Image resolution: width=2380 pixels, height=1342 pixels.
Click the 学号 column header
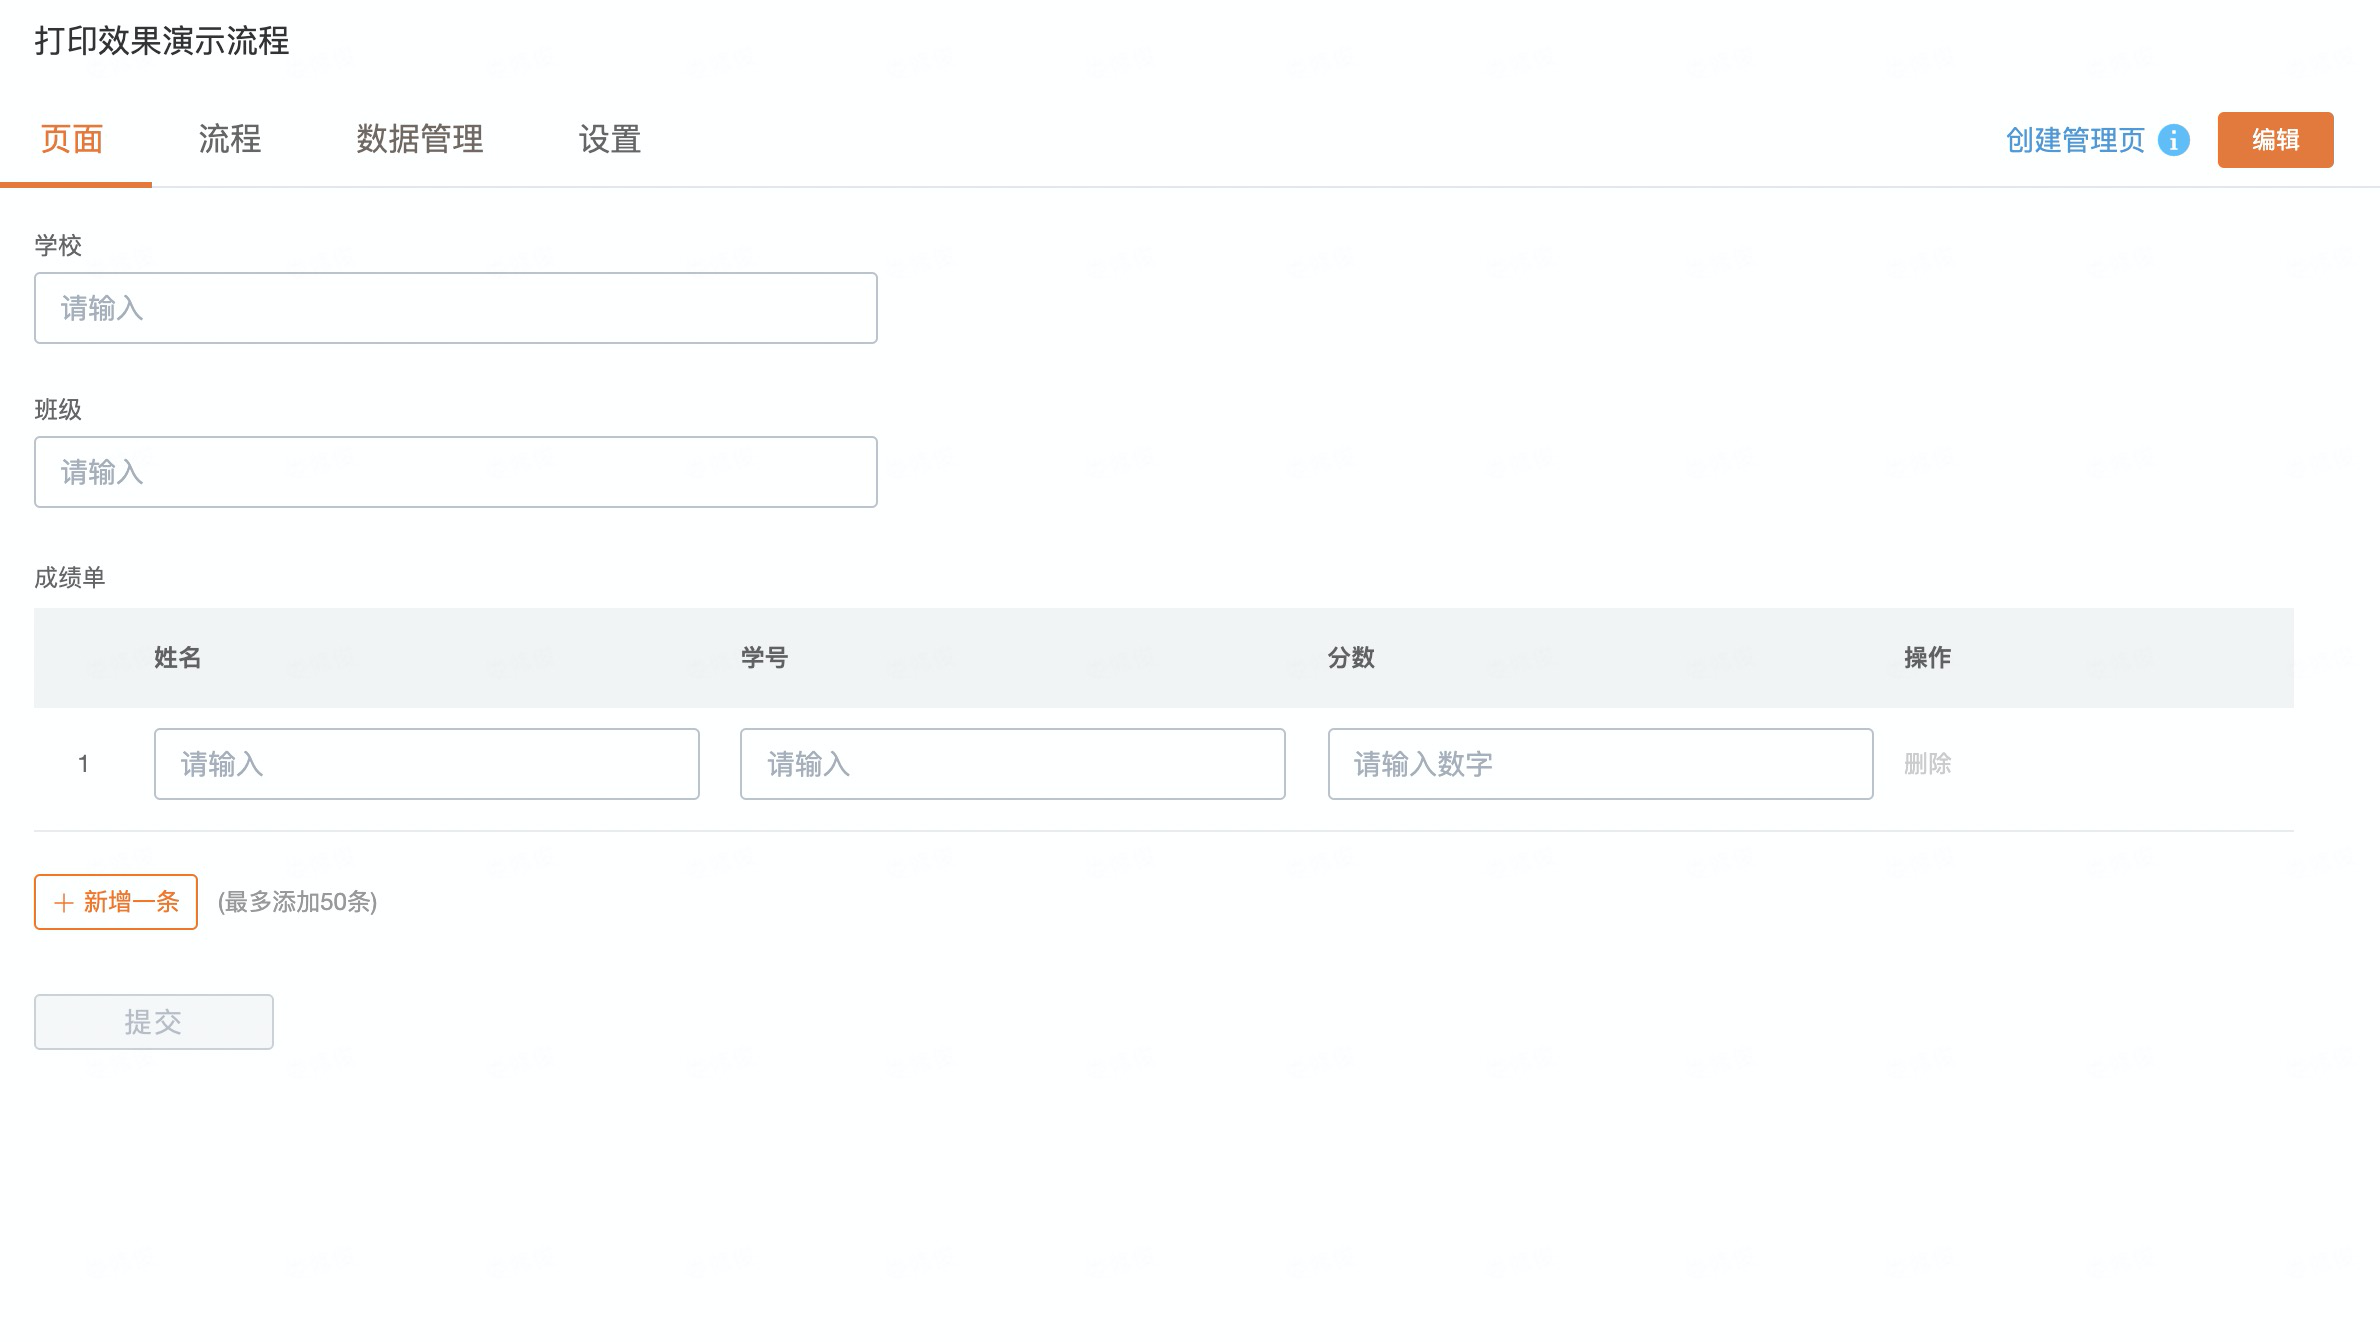tap(764, 658)
